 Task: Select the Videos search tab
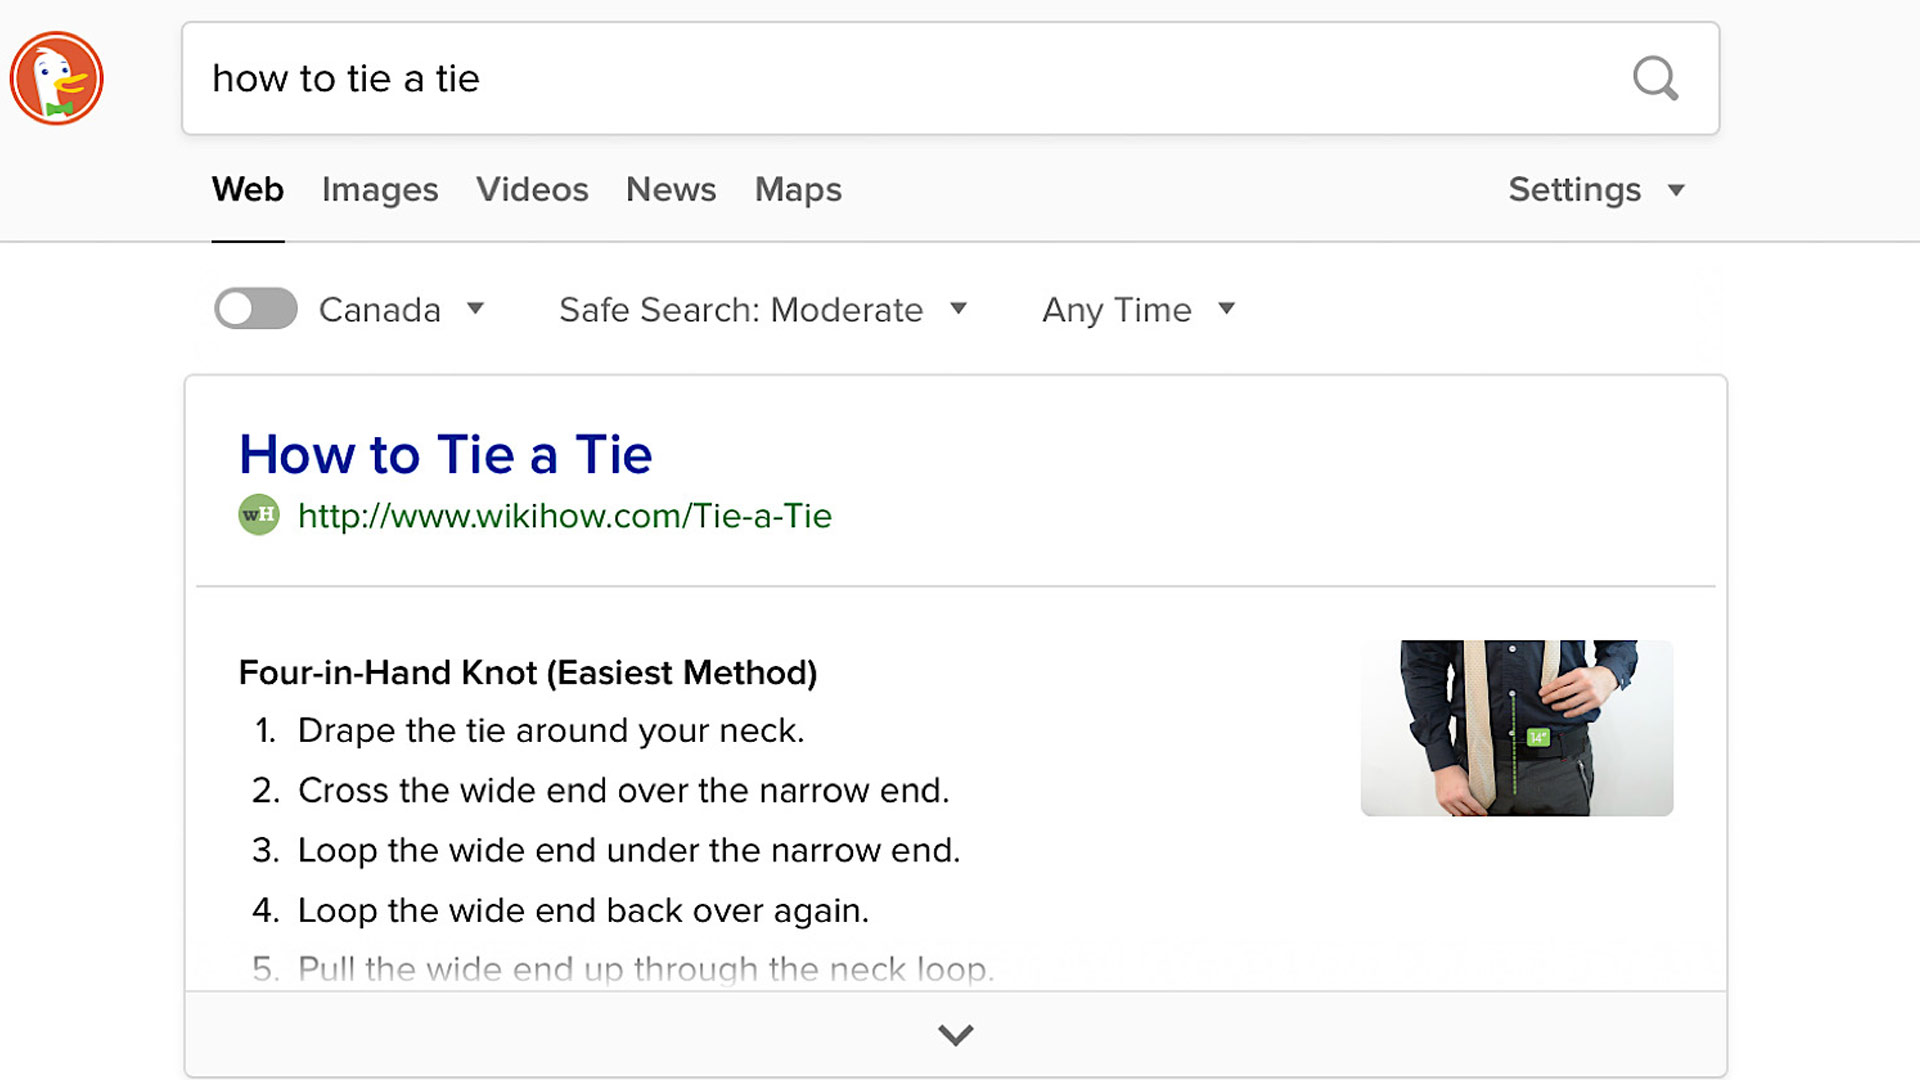(x=531, y=189)
